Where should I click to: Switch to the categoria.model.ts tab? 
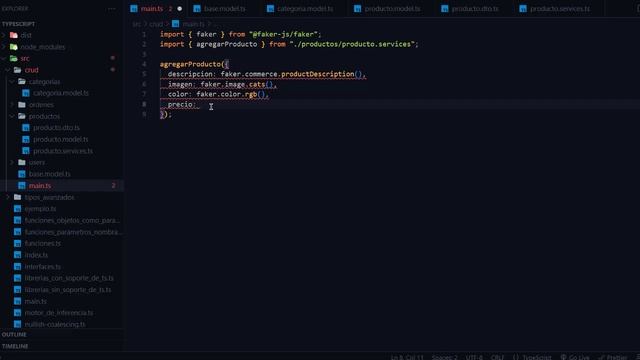point(305,9)
